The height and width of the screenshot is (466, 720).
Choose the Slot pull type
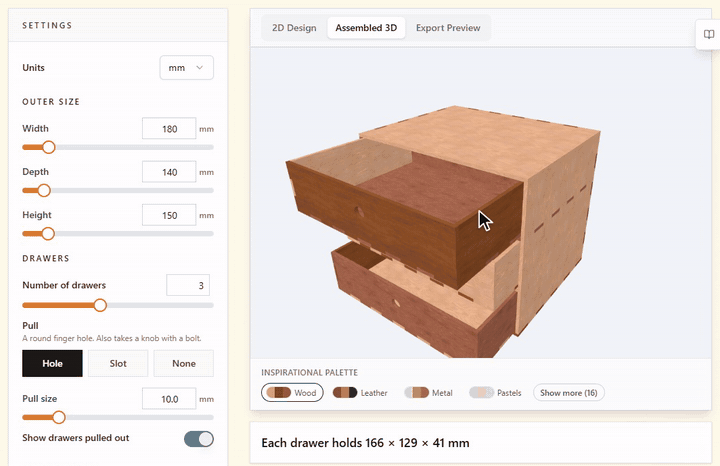pyautogui.click(x=118, y=363)
